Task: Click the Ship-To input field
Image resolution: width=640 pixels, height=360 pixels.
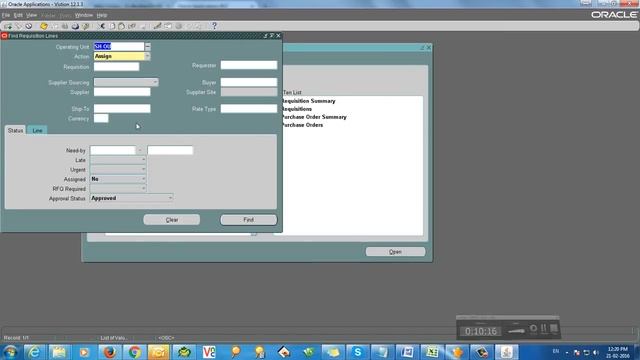Action: (x=122, y=109)
